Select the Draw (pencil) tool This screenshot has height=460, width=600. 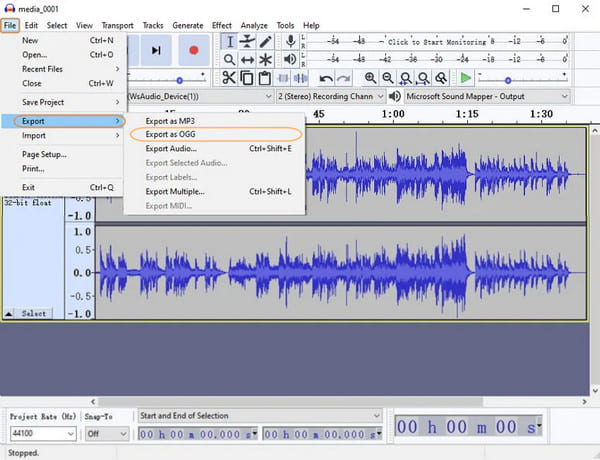pyautogui.click(x=266, y=41)
